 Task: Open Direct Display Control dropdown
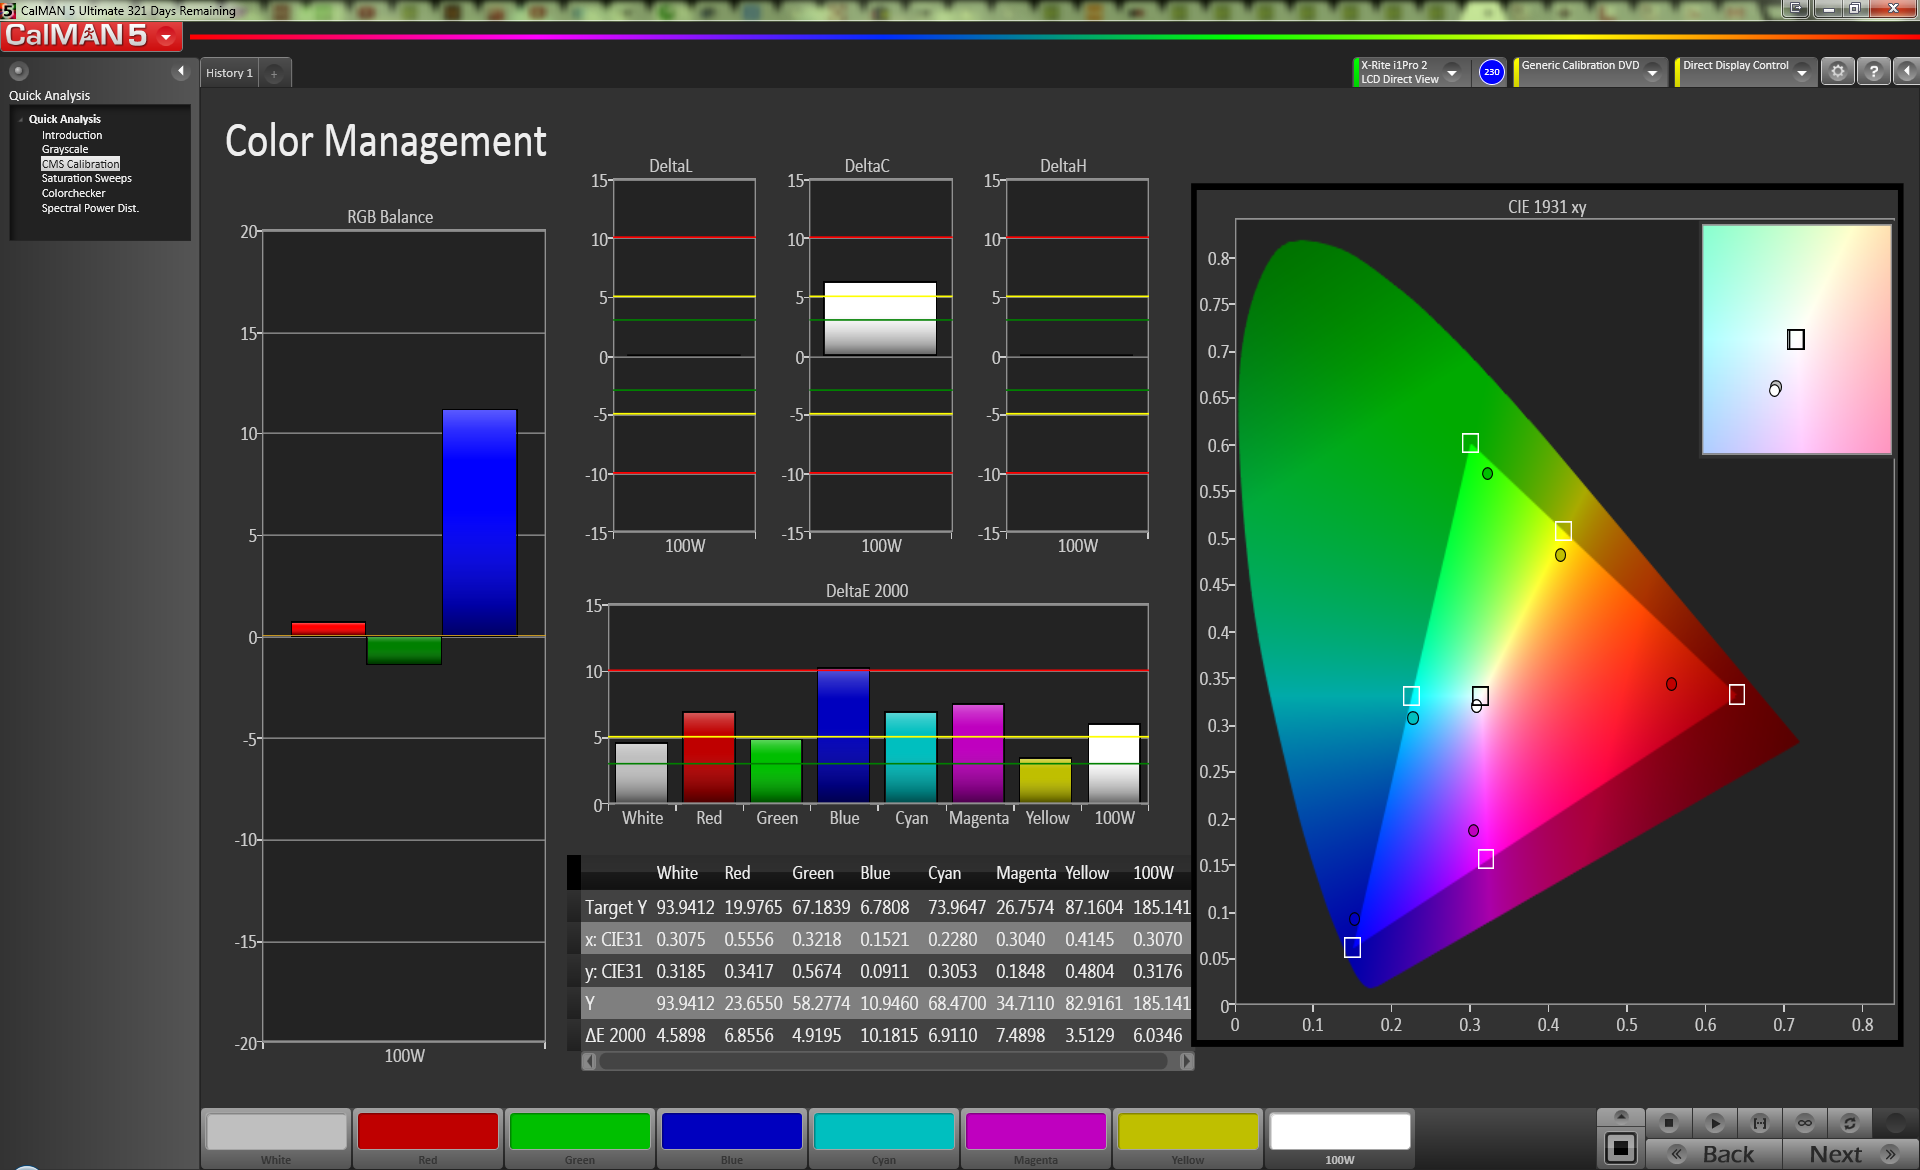point(1801,72)
